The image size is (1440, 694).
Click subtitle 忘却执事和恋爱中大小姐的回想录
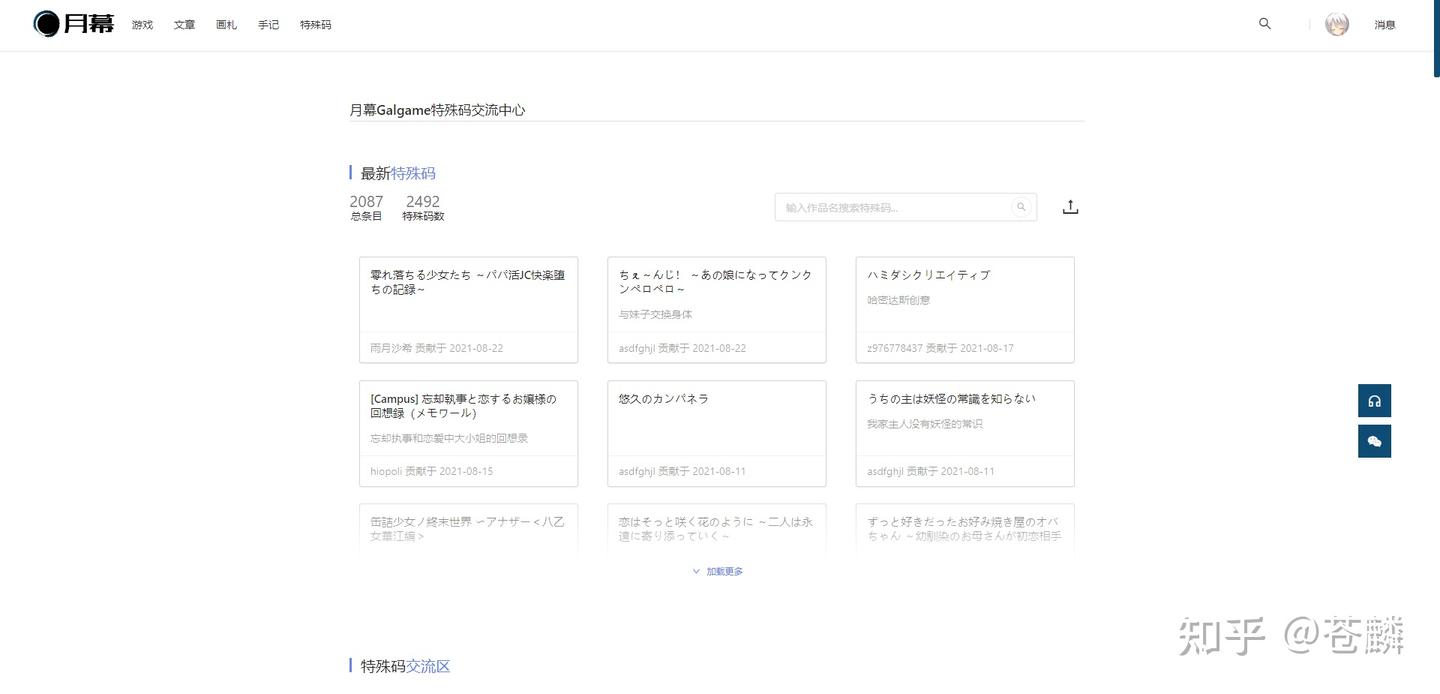[449, 438]
